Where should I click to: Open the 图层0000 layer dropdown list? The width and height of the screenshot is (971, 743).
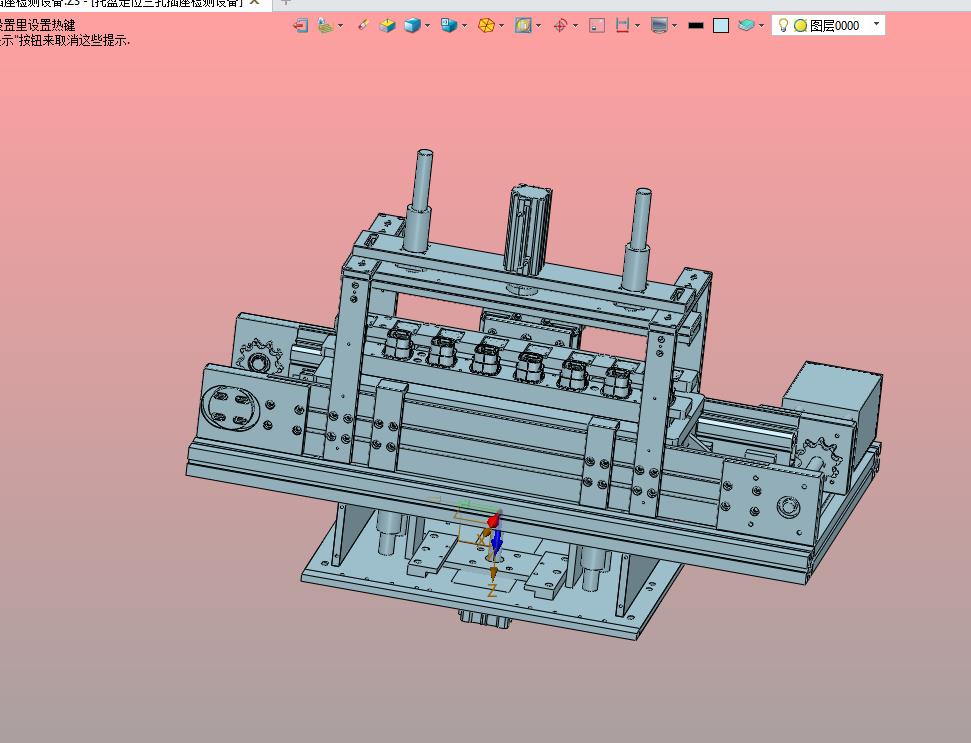pyautogui.click(x=877, y=24)
